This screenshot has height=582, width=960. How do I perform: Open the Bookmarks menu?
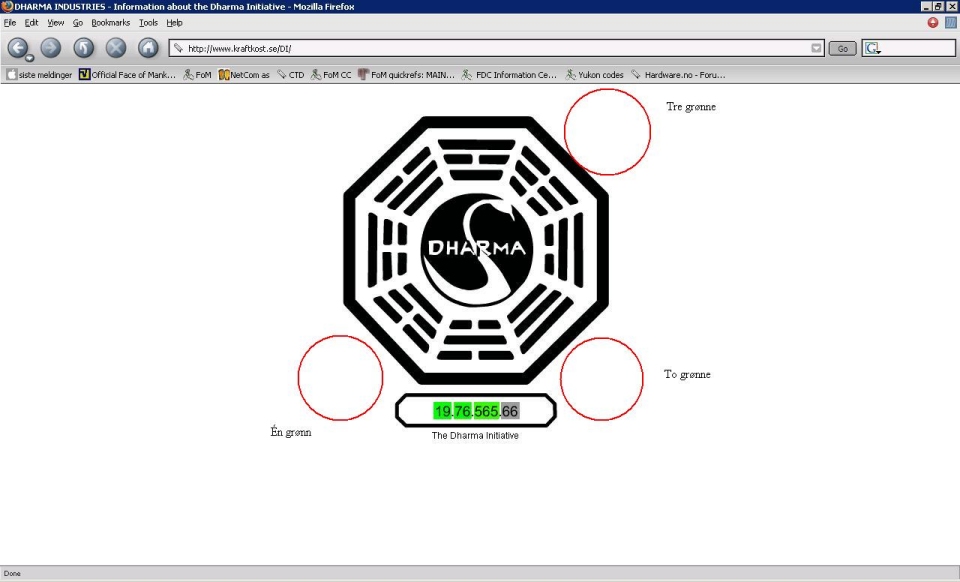coord(110,23)
